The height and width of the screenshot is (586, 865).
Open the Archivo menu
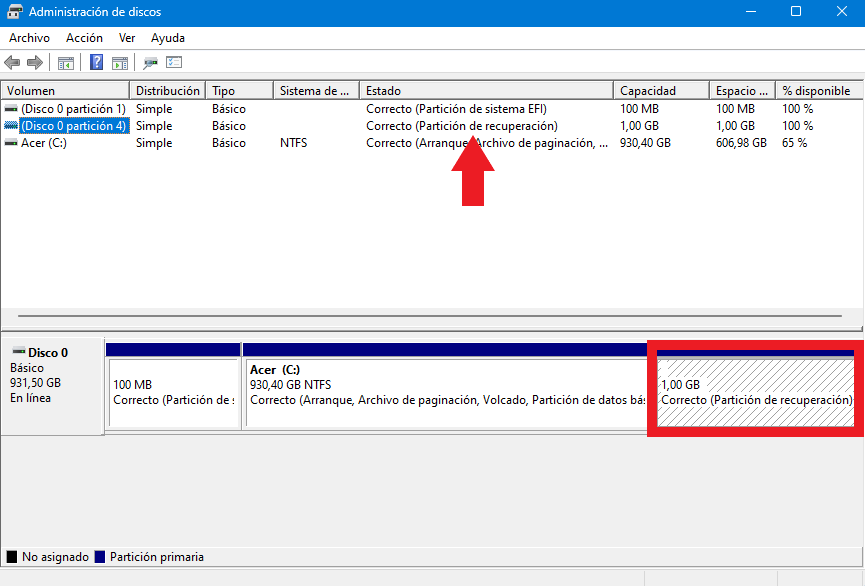coord(29,38)
